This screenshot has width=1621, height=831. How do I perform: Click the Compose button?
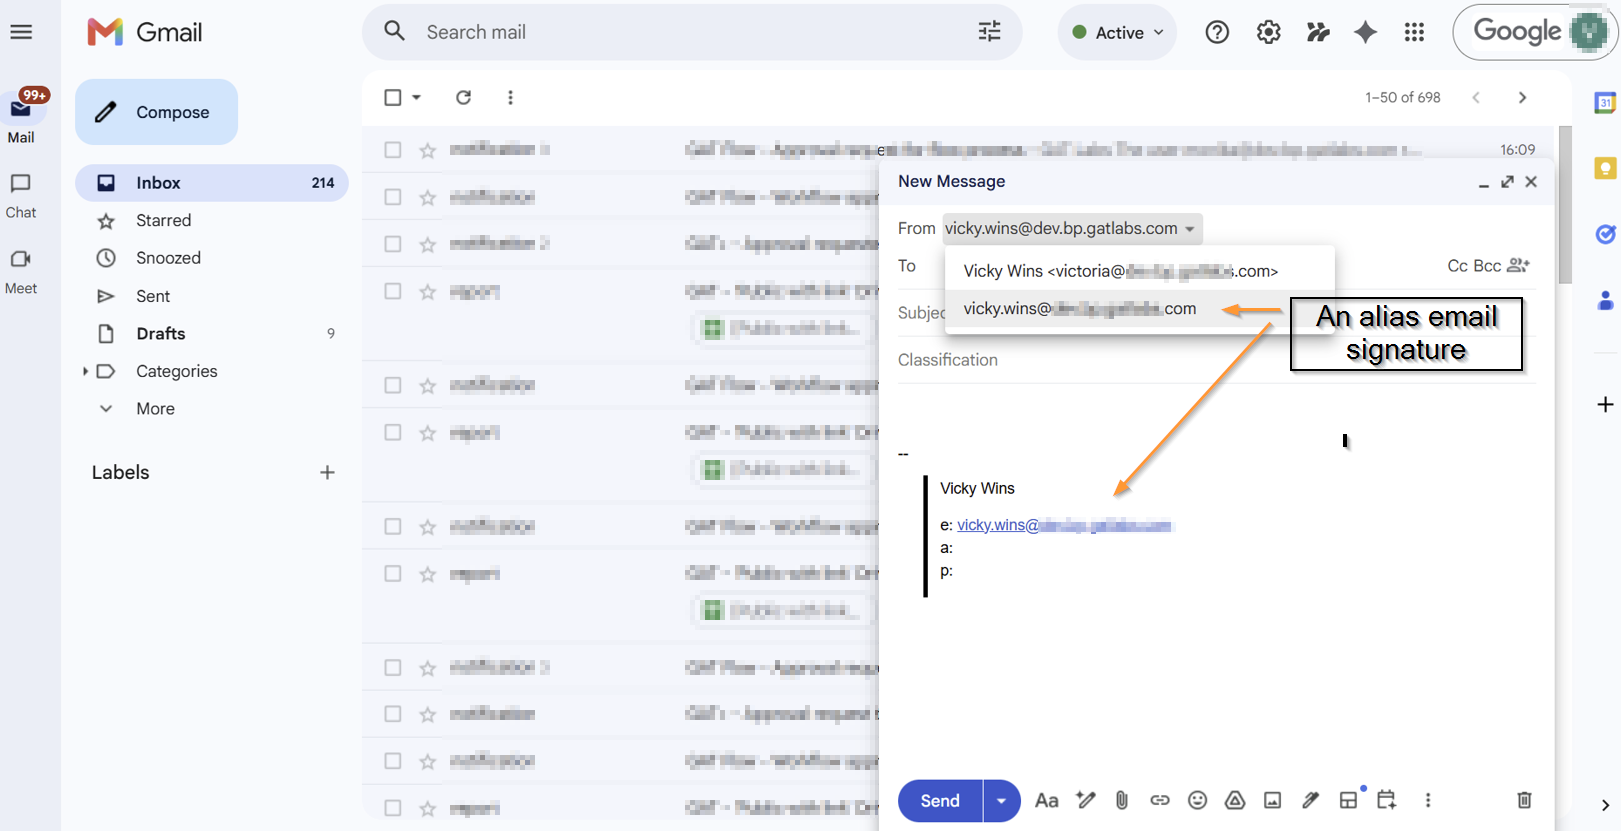tap(156, 112)
